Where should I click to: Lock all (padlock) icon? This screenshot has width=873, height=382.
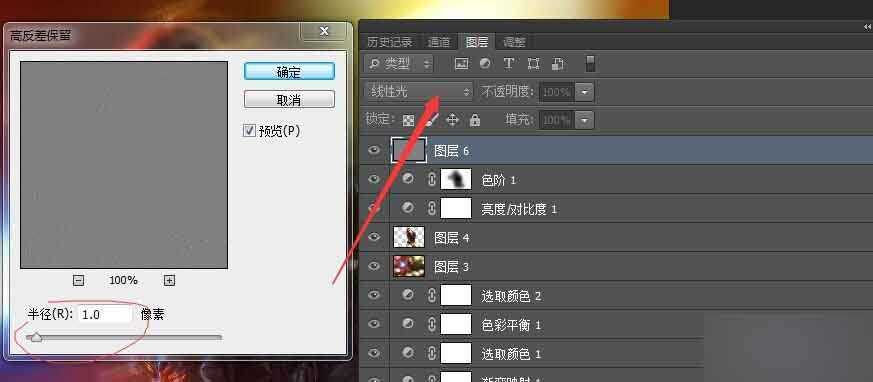click(475, 120)
